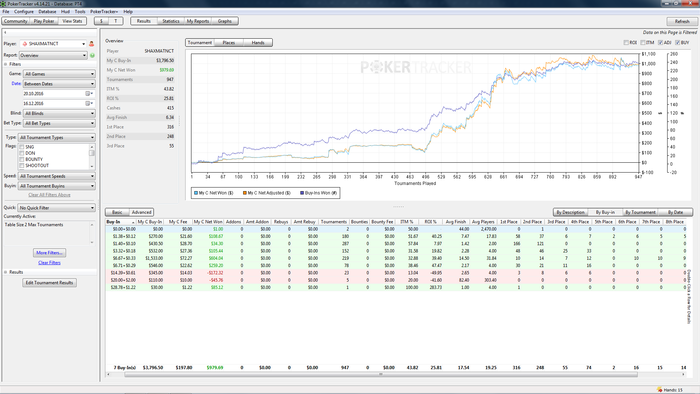Open the Database menu
The width and height of the screenshot is (700, 394).
click(x=47, y=12)
